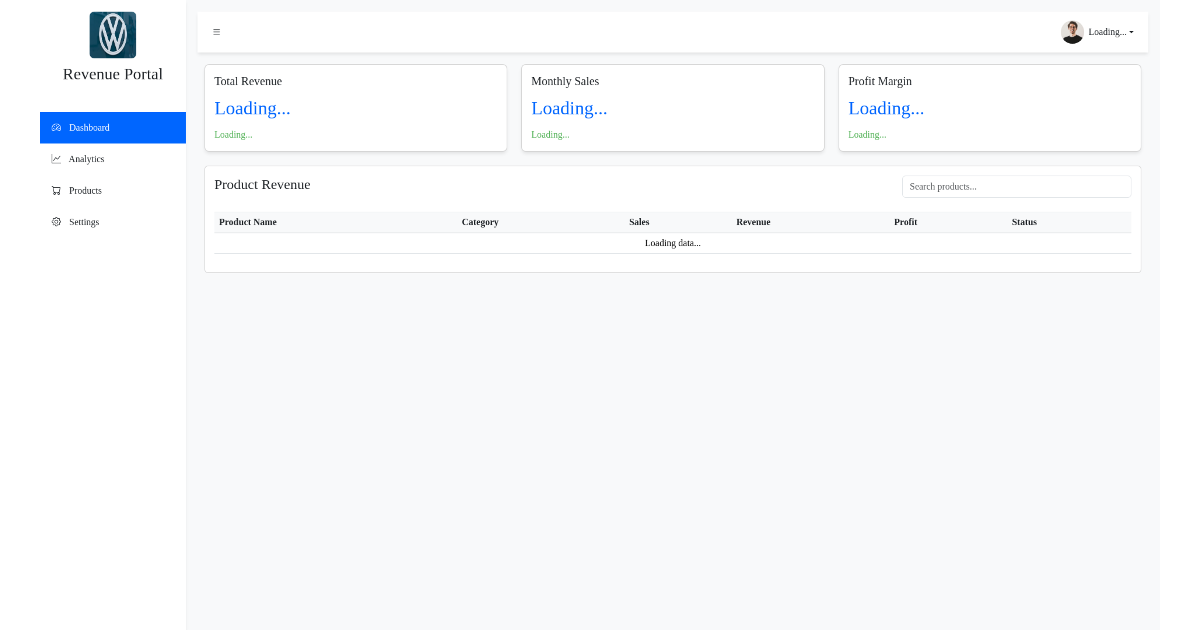Image resolution: width=1200 pixels, height=630 pixels.
Task: Click the Settings gear icon
Action: [x=56, y=221]
